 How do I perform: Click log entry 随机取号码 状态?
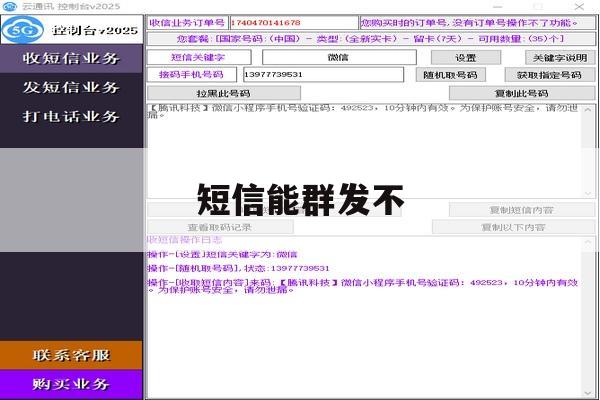pyautogui.click(x=238, y=268)
